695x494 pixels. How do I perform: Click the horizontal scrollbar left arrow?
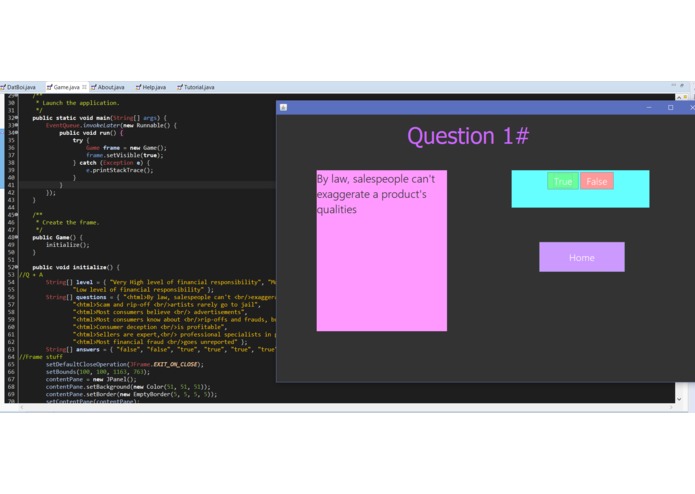21,407
